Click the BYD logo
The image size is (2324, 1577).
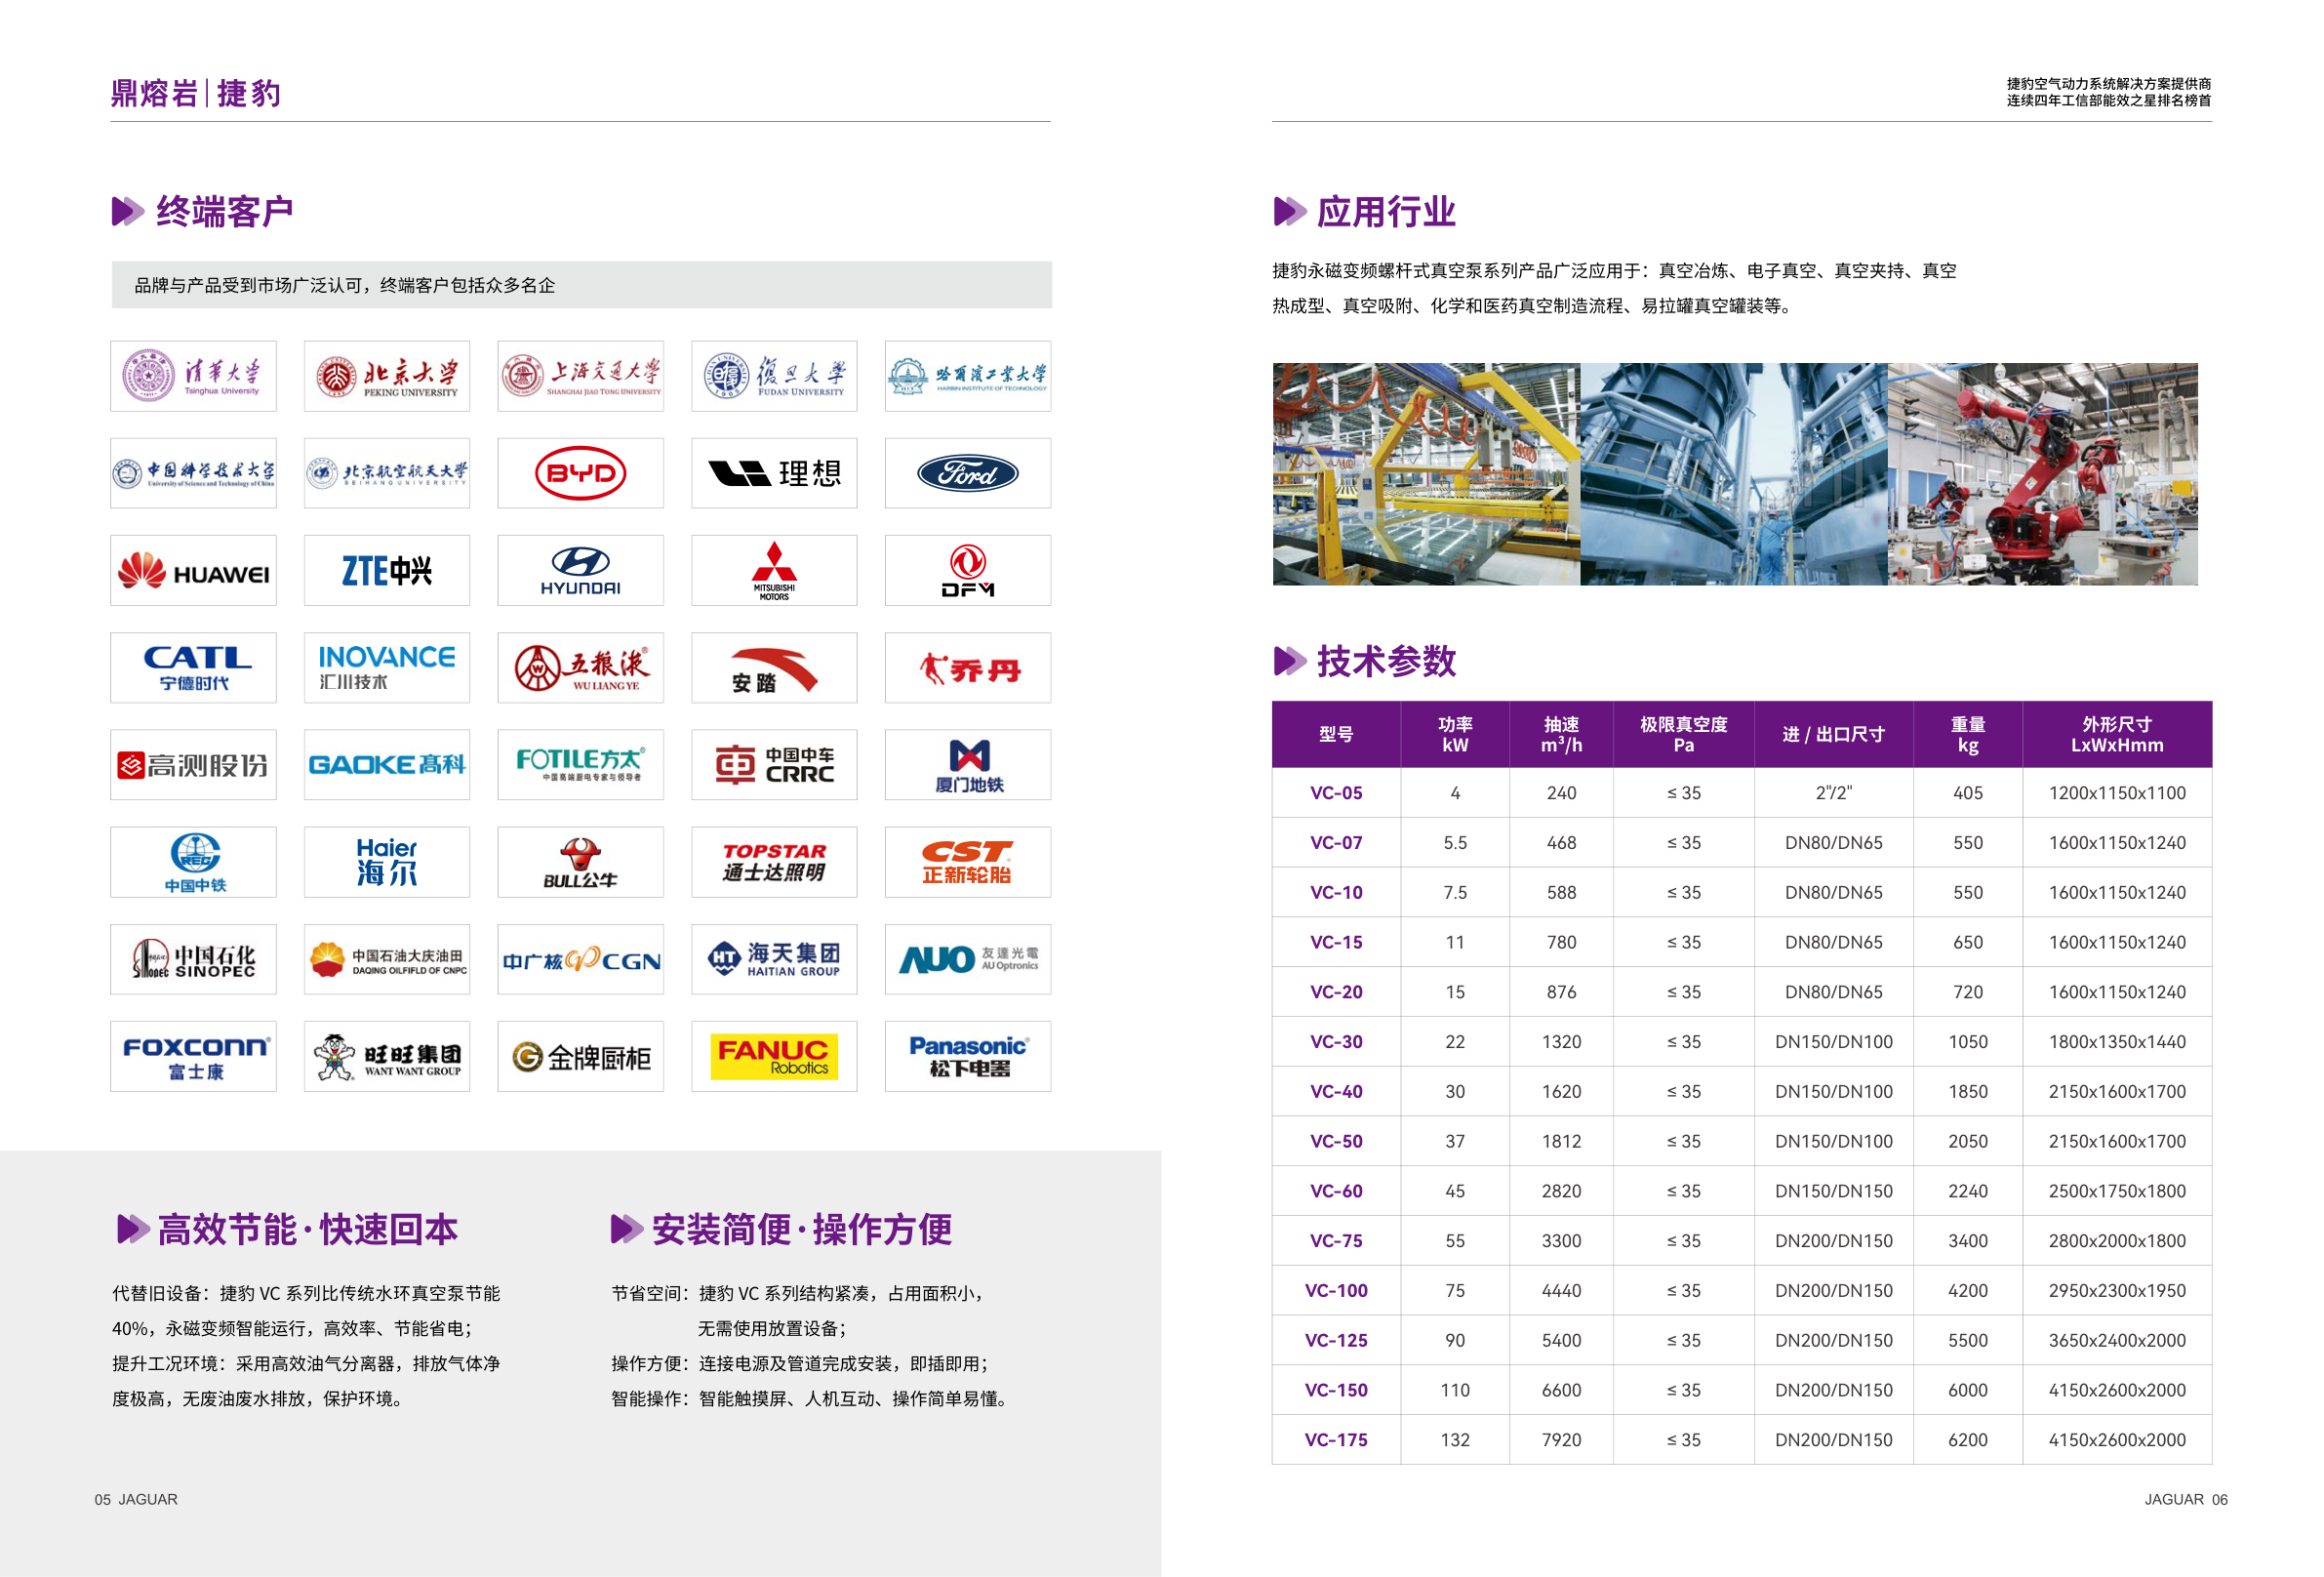point(580,473)
